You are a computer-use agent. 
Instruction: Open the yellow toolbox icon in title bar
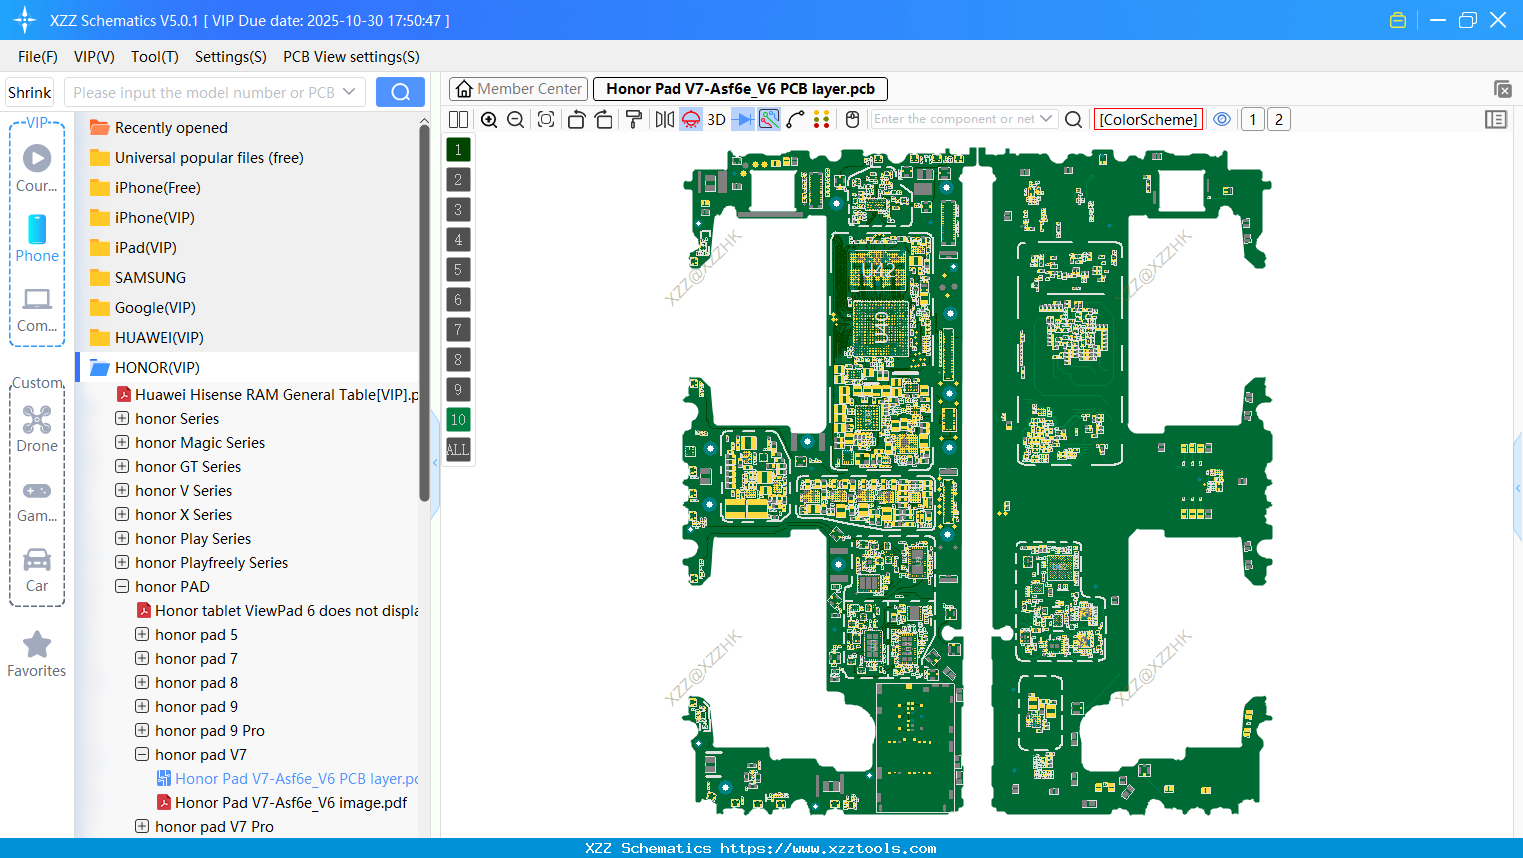(x=1398, y=20)
